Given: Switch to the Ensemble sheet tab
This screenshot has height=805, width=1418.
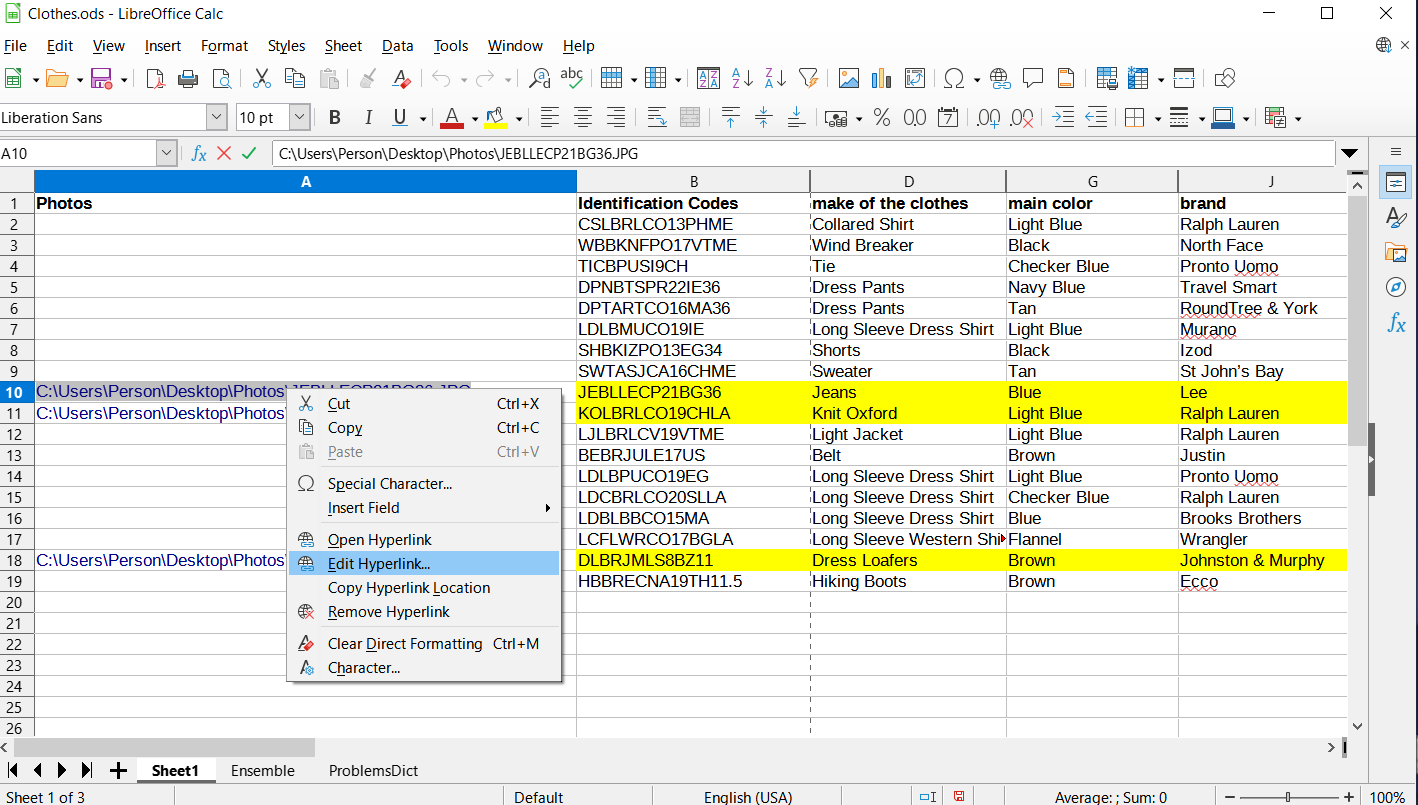Looking at the screenshot, I should click(x=263, y=771).
